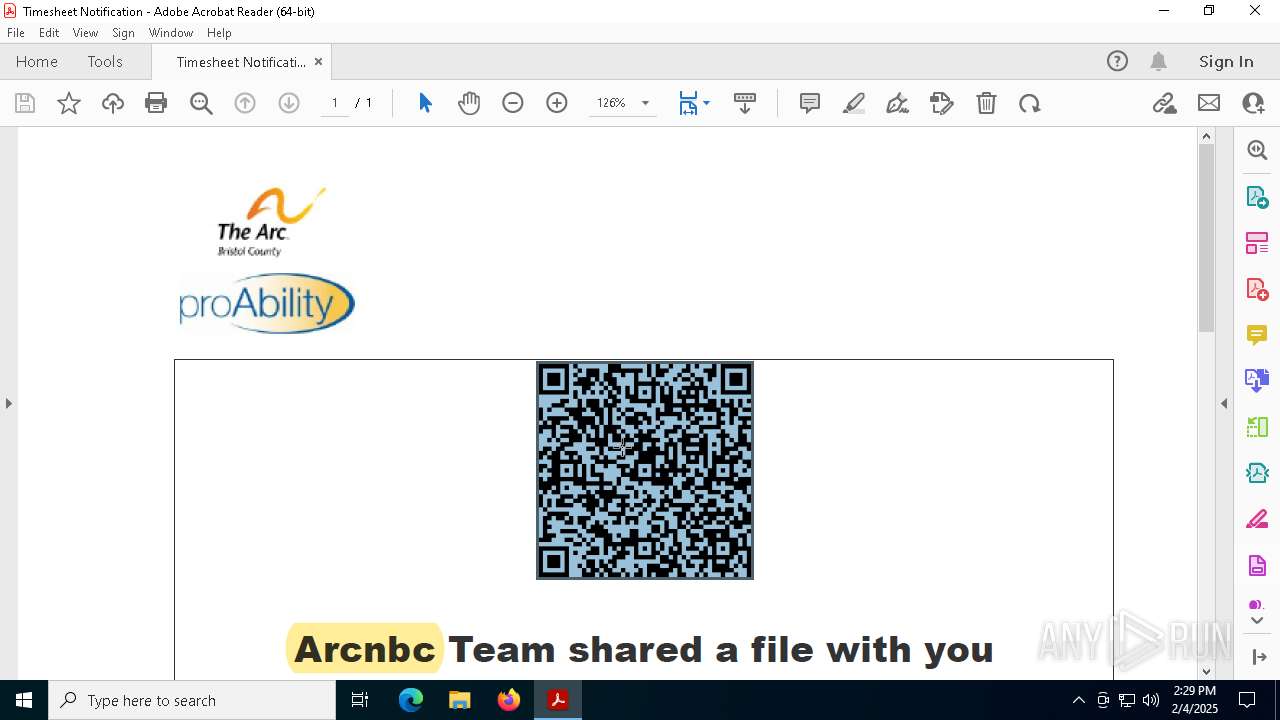Open File Explorer from taskbar
1280x720 pixels.
pos(460,700)
